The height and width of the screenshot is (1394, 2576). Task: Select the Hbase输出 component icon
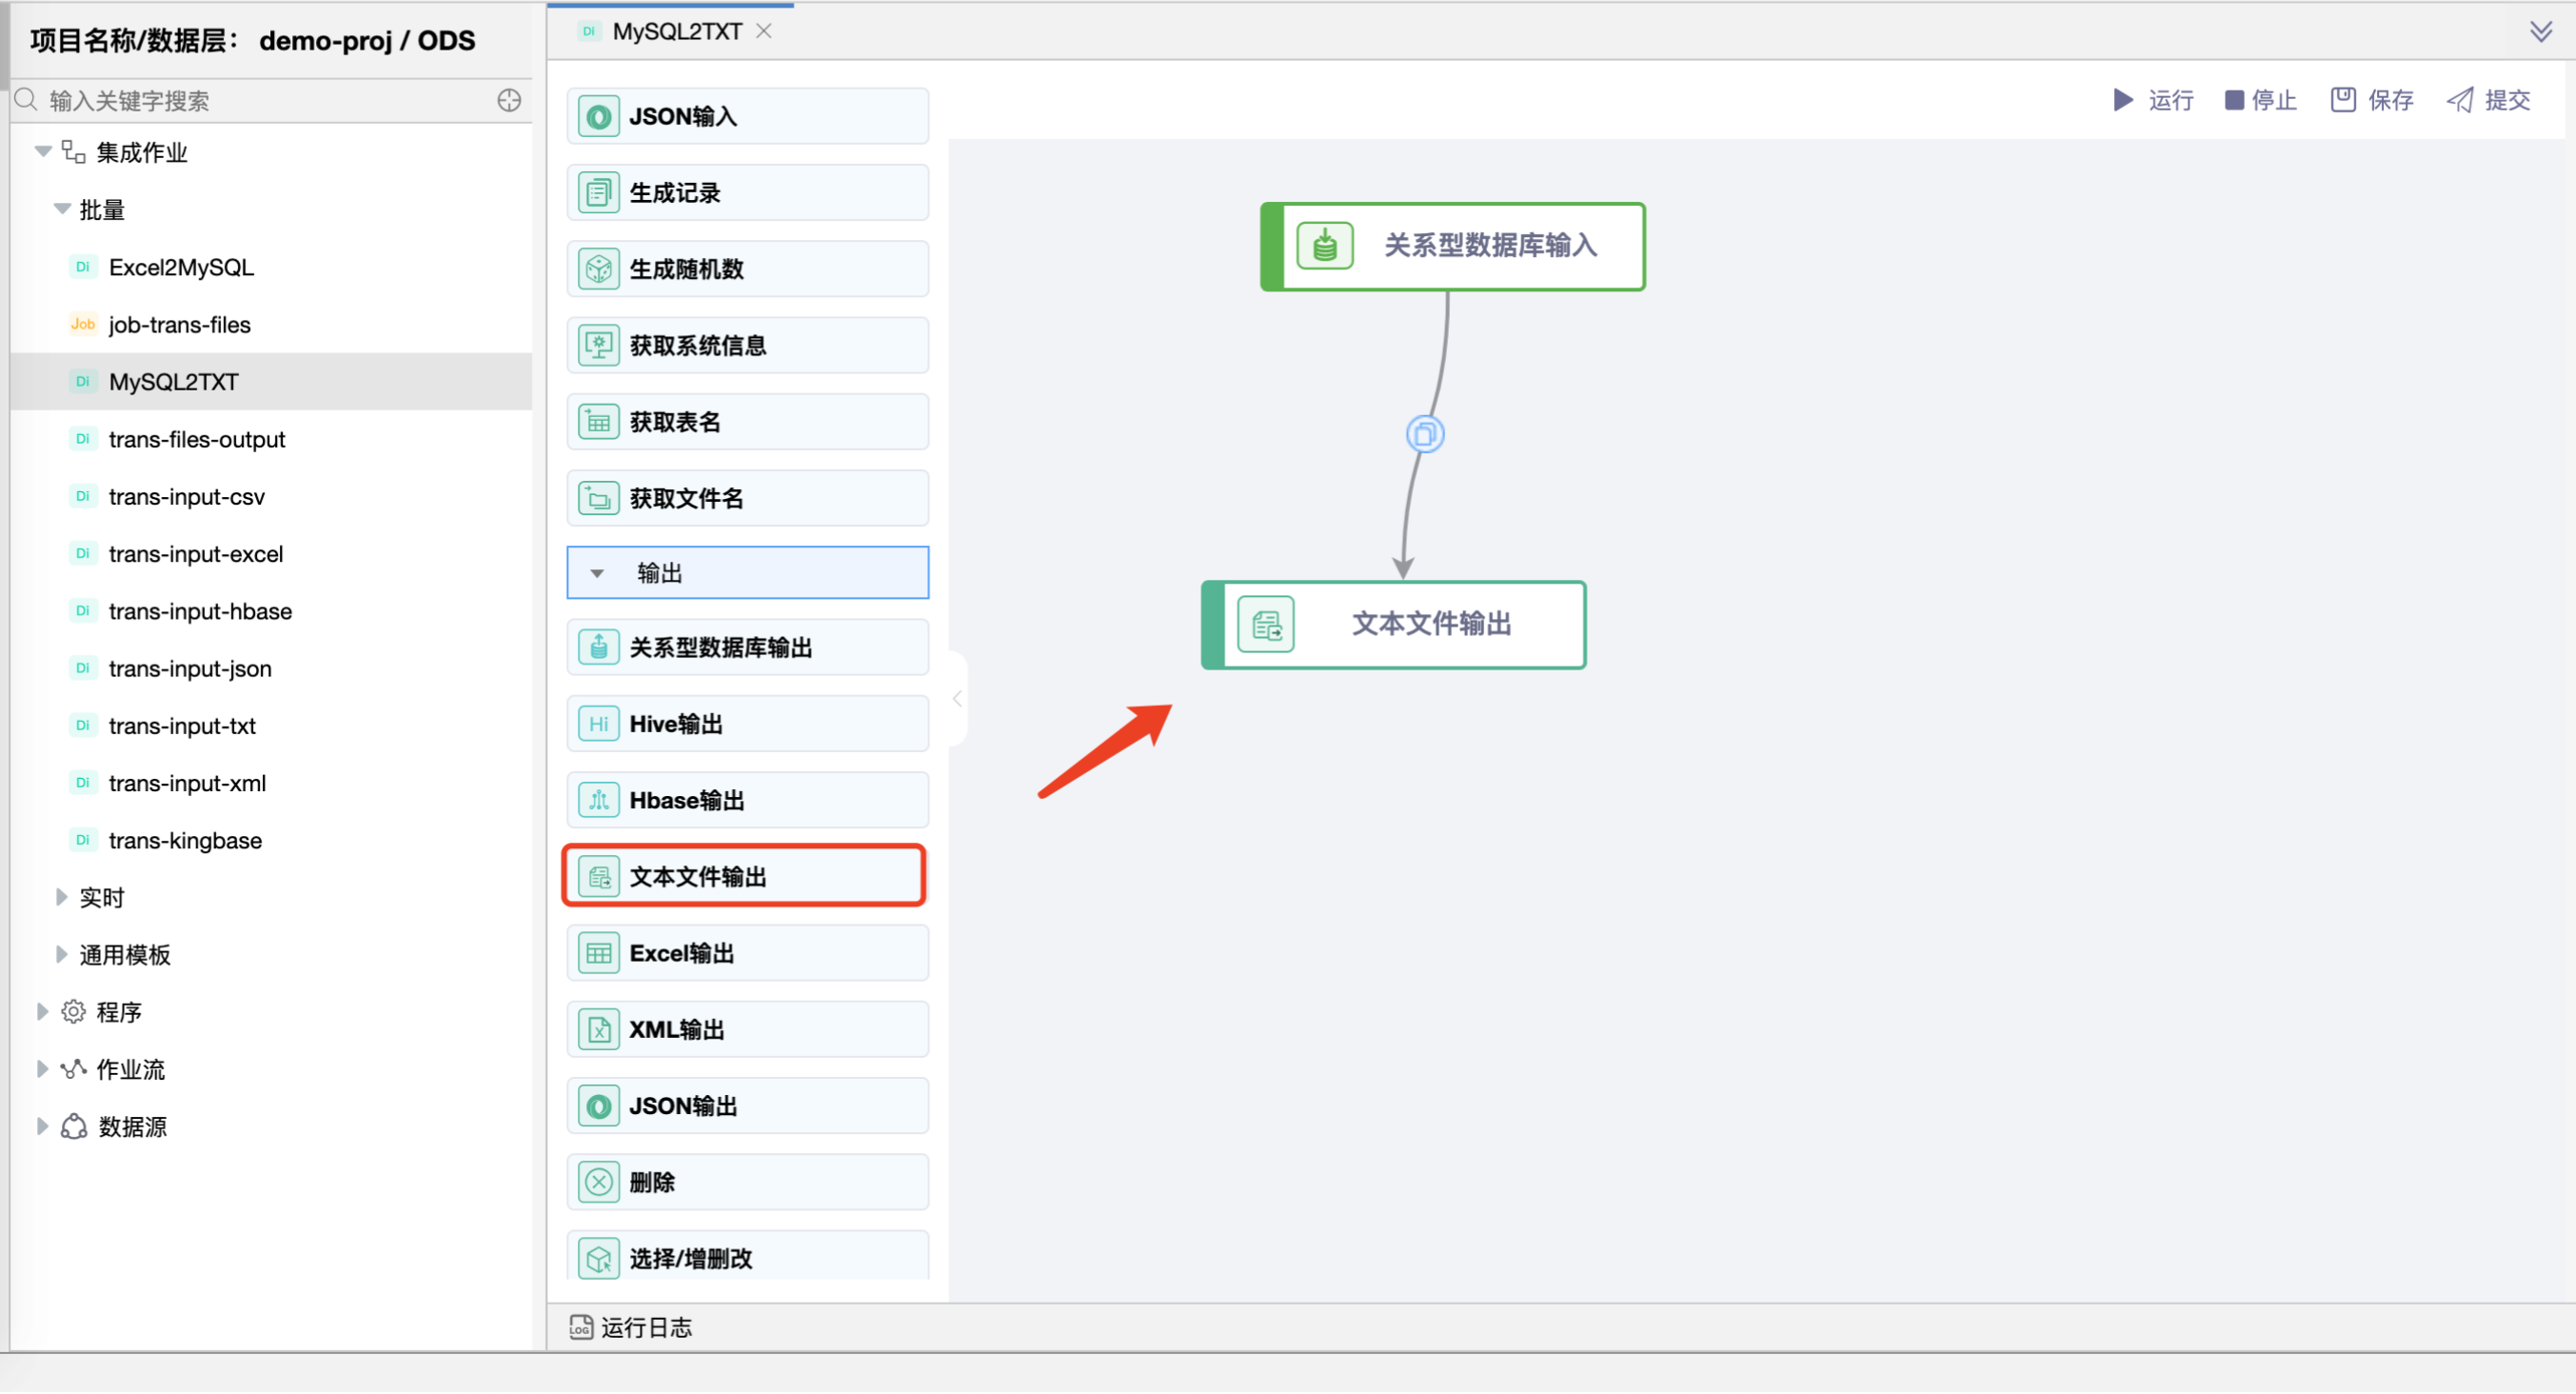click(599, 799)
